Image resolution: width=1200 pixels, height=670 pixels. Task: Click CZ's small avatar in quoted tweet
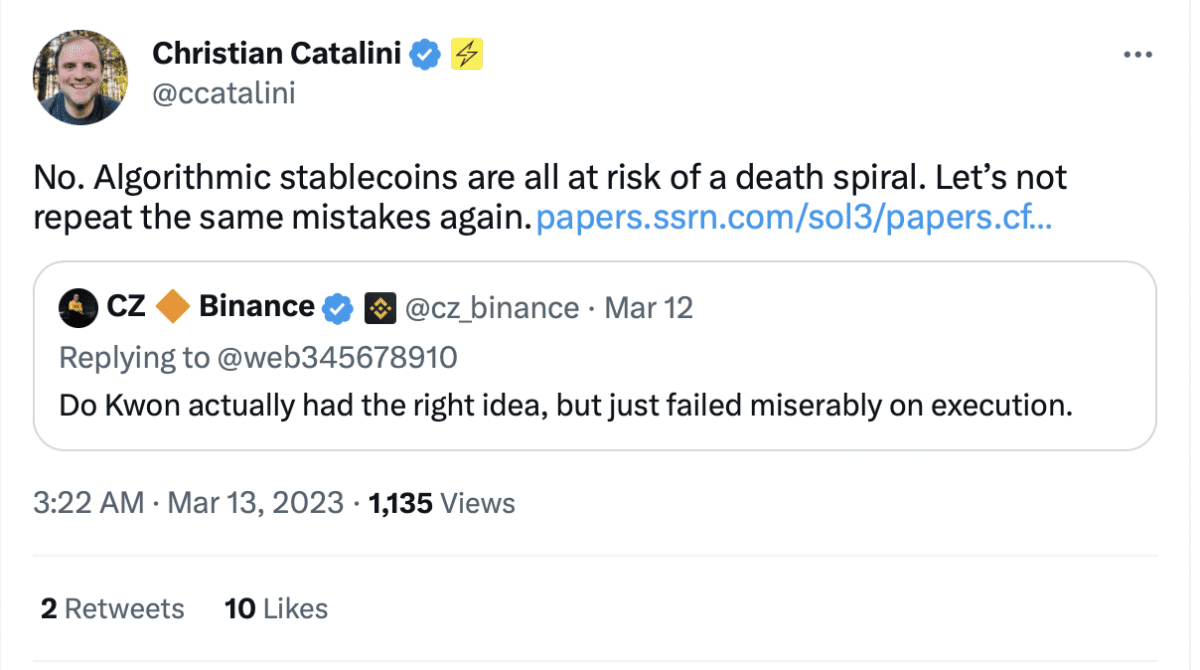click(77, 308)
